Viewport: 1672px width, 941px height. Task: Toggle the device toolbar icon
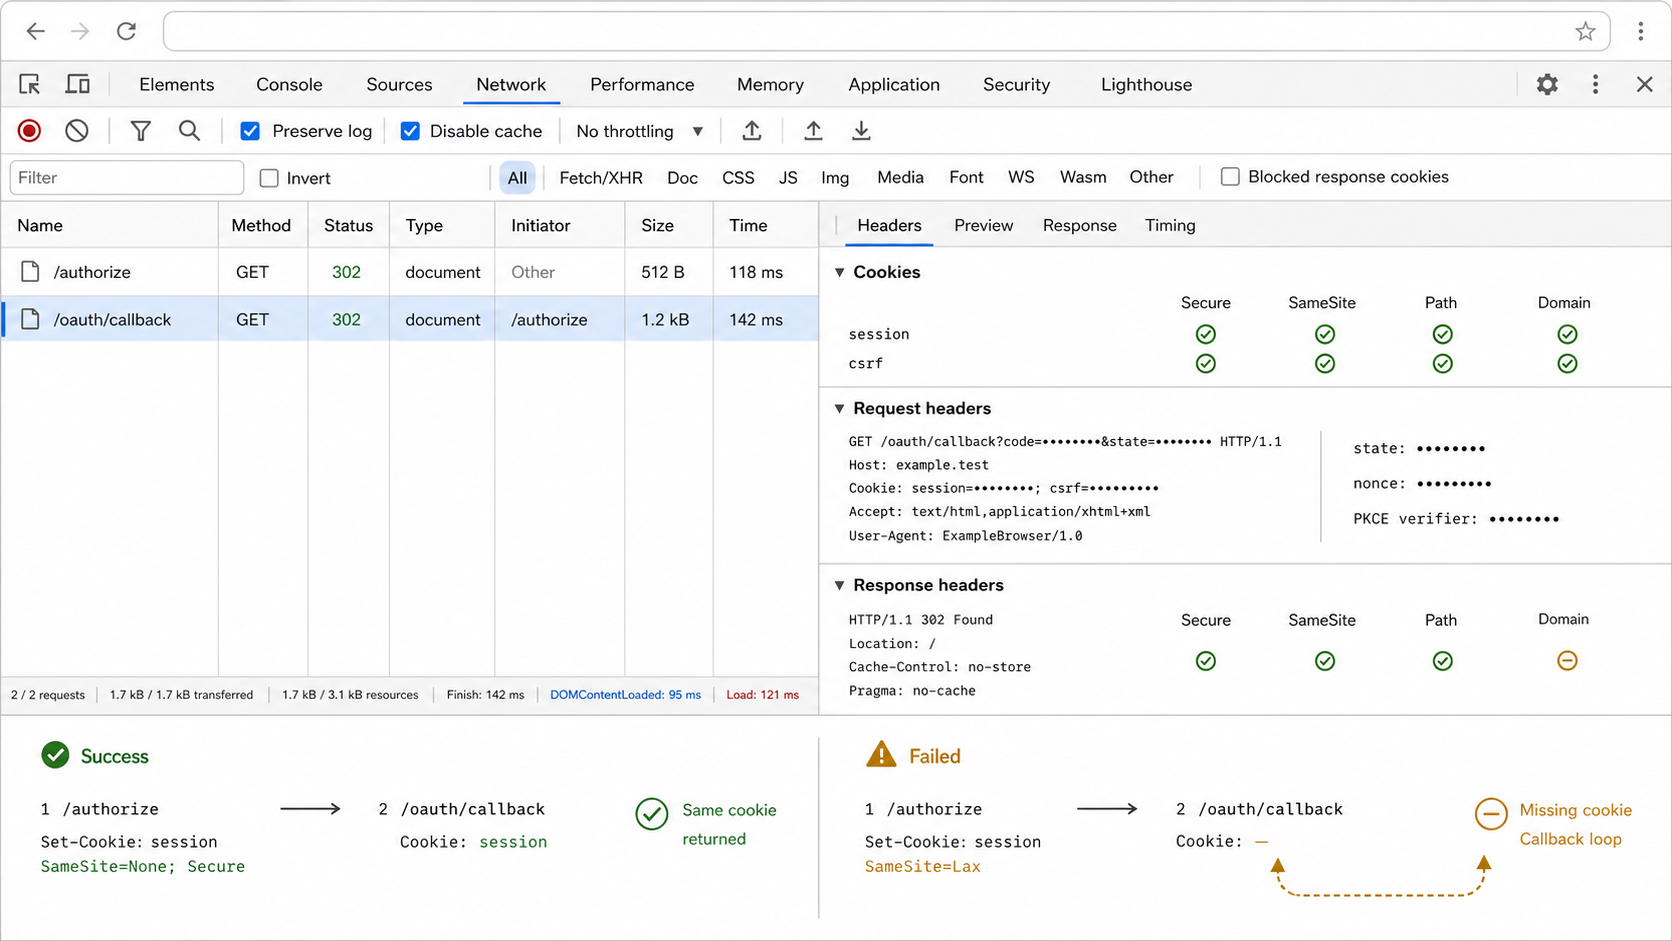coord(77,85)
